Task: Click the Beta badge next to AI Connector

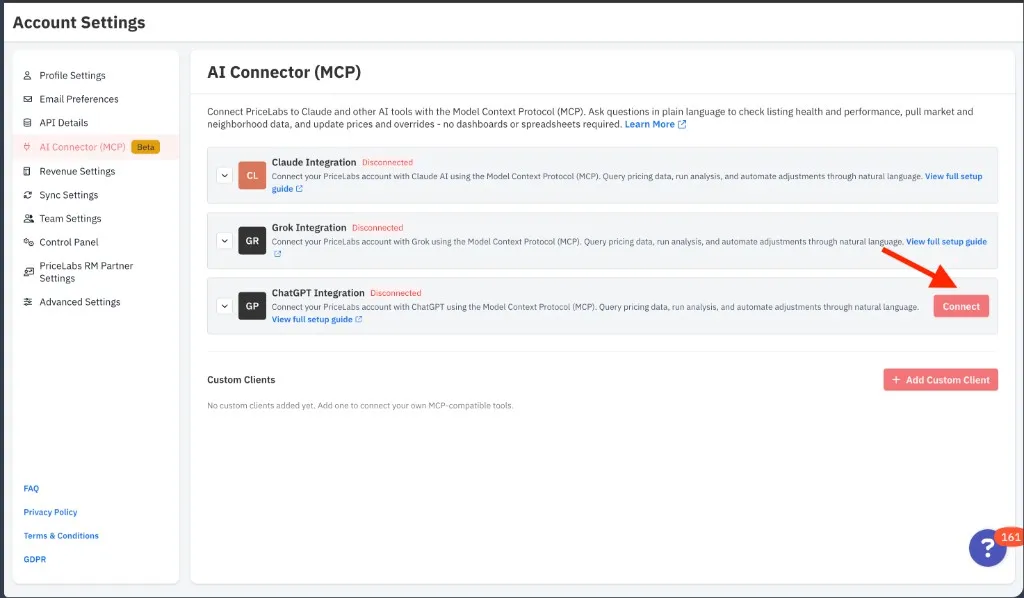Action: point(146,147)
